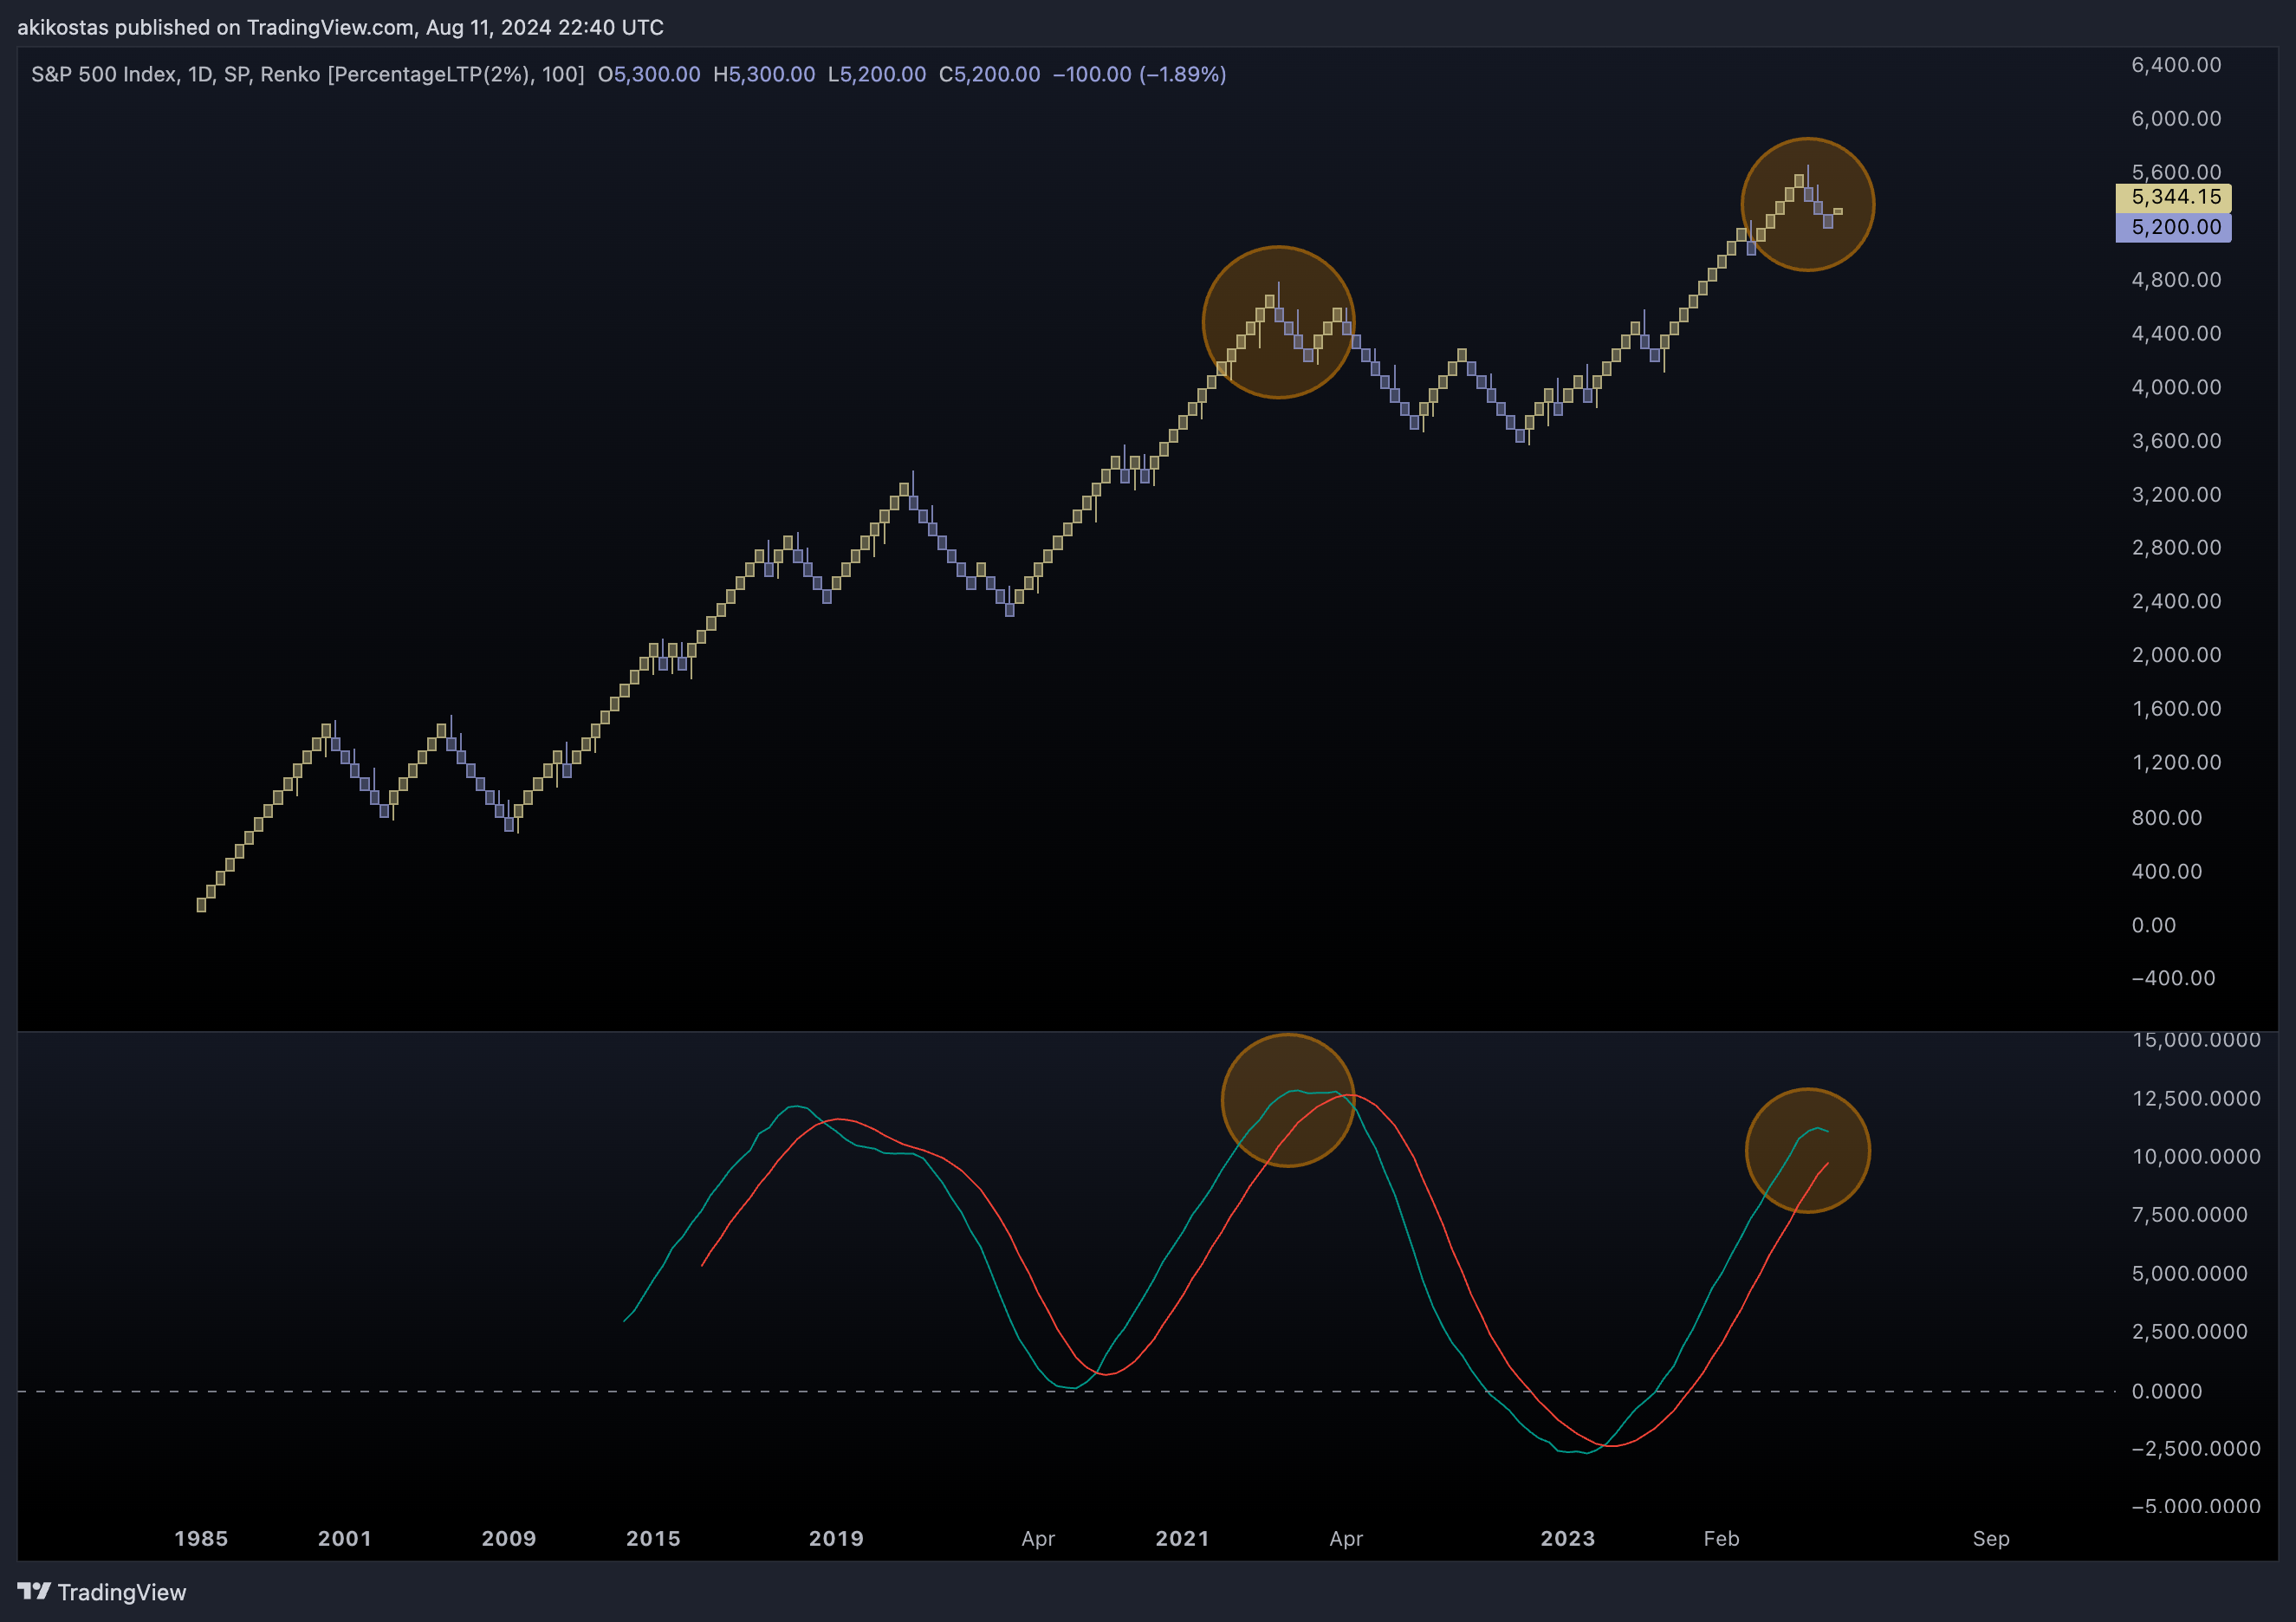Click the purple 5,200.00 price label
The height and width of the screenshot is (1622, 2296).
click(x=2174, y=227)
